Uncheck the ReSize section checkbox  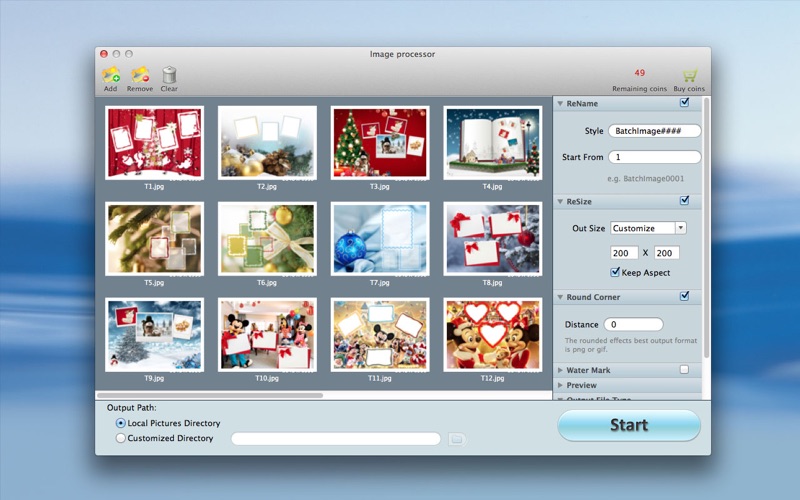pyautogui.click(x=684, y=201)
